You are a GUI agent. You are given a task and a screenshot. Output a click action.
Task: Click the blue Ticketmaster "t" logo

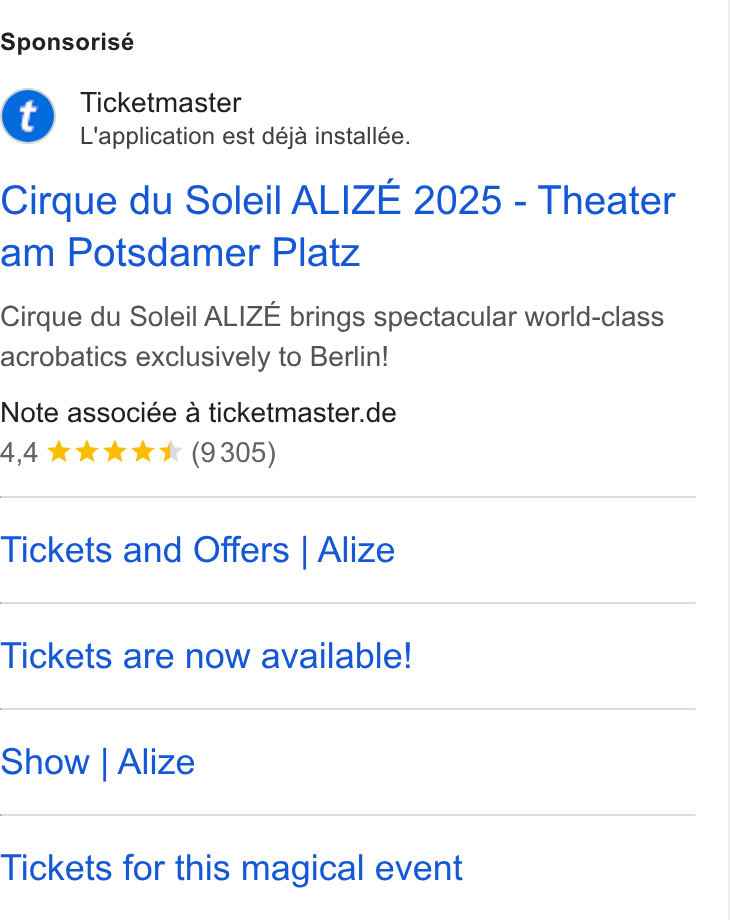tap(28, 116)
